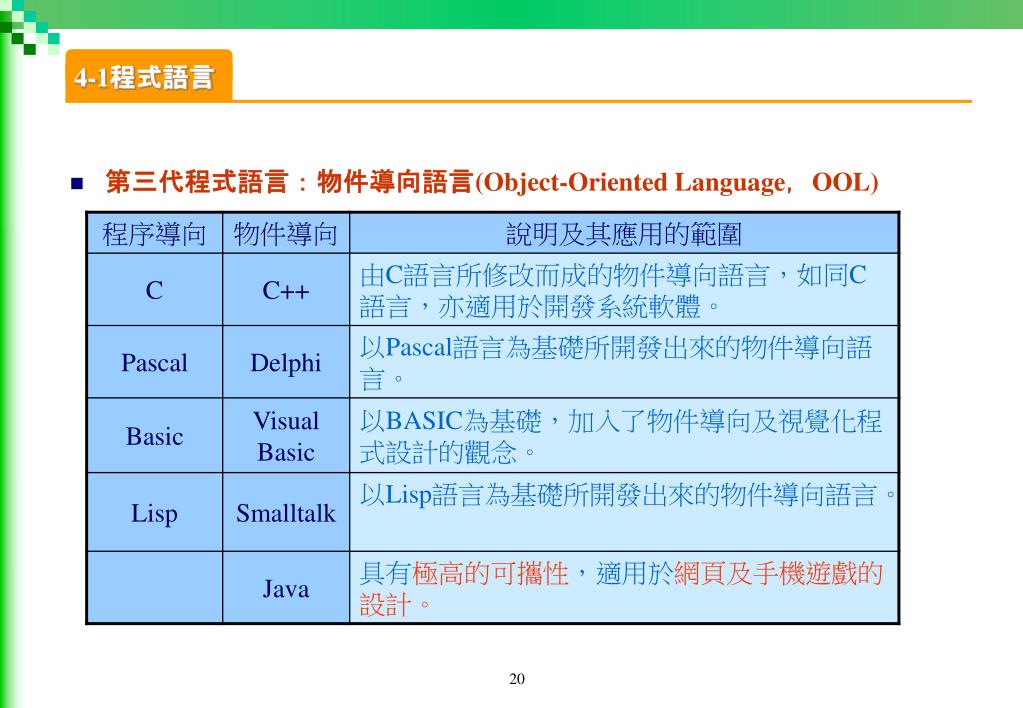Screen dimensions: 1023x708
Task: Click the Java description 具有極高的可攜性
Action: (x=624, y=588)
